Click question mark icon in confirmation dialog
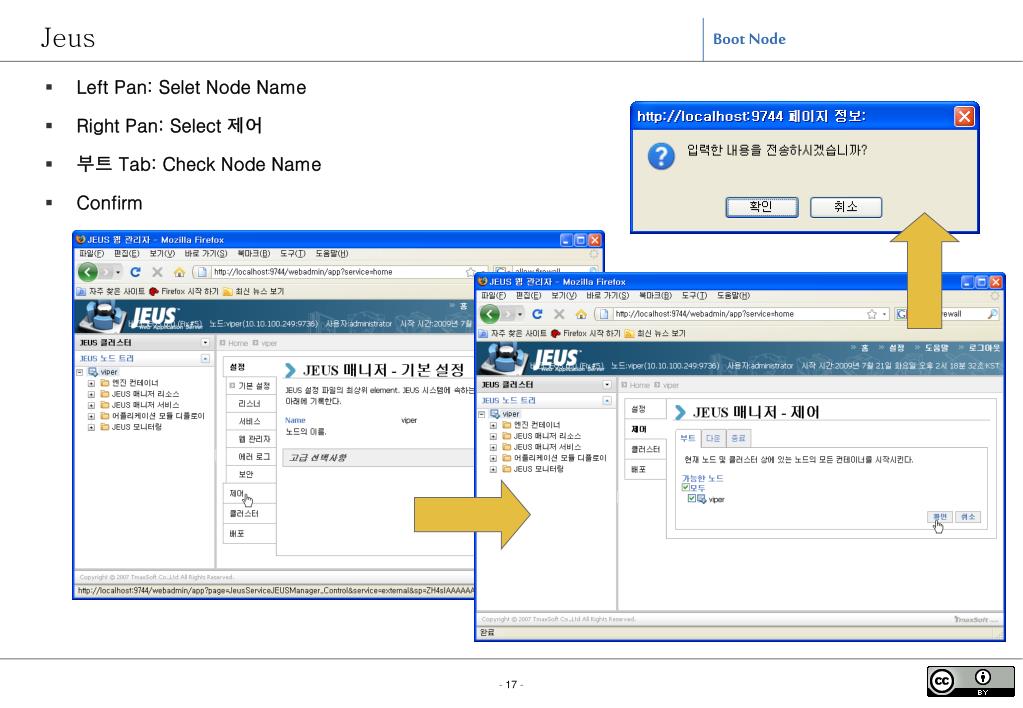This screenshot has width=1023, height=708. click(661, 156)
